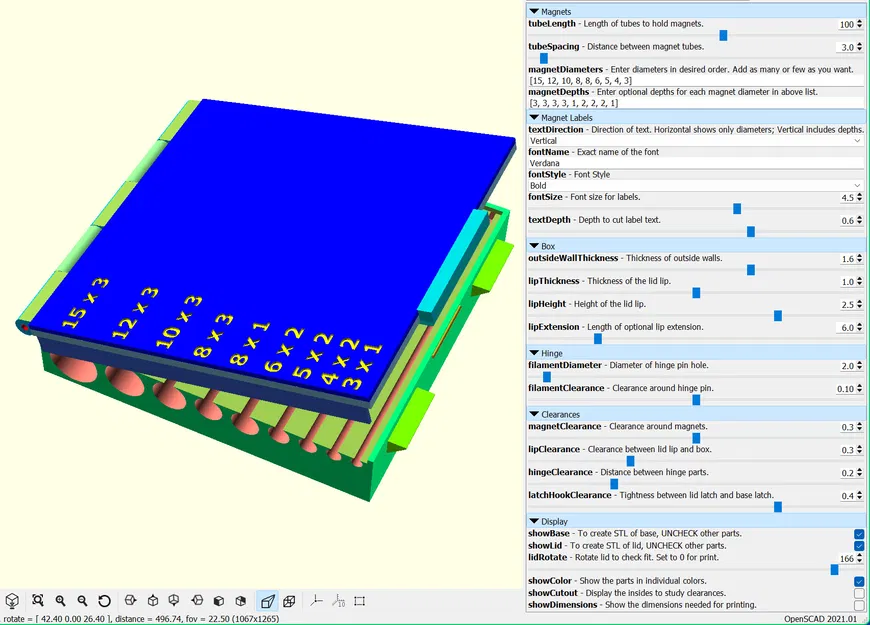Increase fontSize with the stepper arrow
The image size is (870, 625).
[860, 194]
